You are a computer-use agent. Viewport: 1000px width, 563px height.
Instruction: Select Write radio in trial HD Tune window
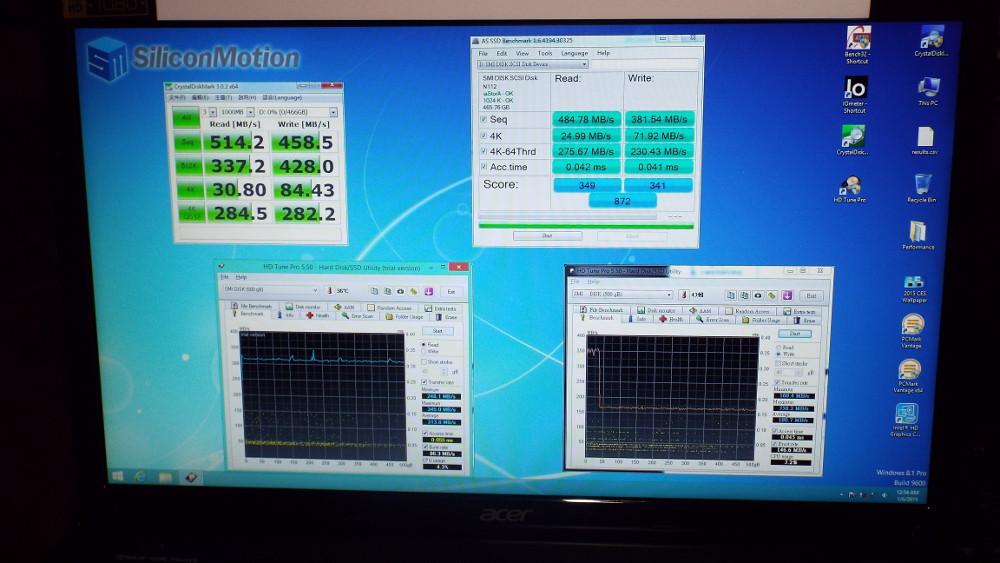(423, 351)
